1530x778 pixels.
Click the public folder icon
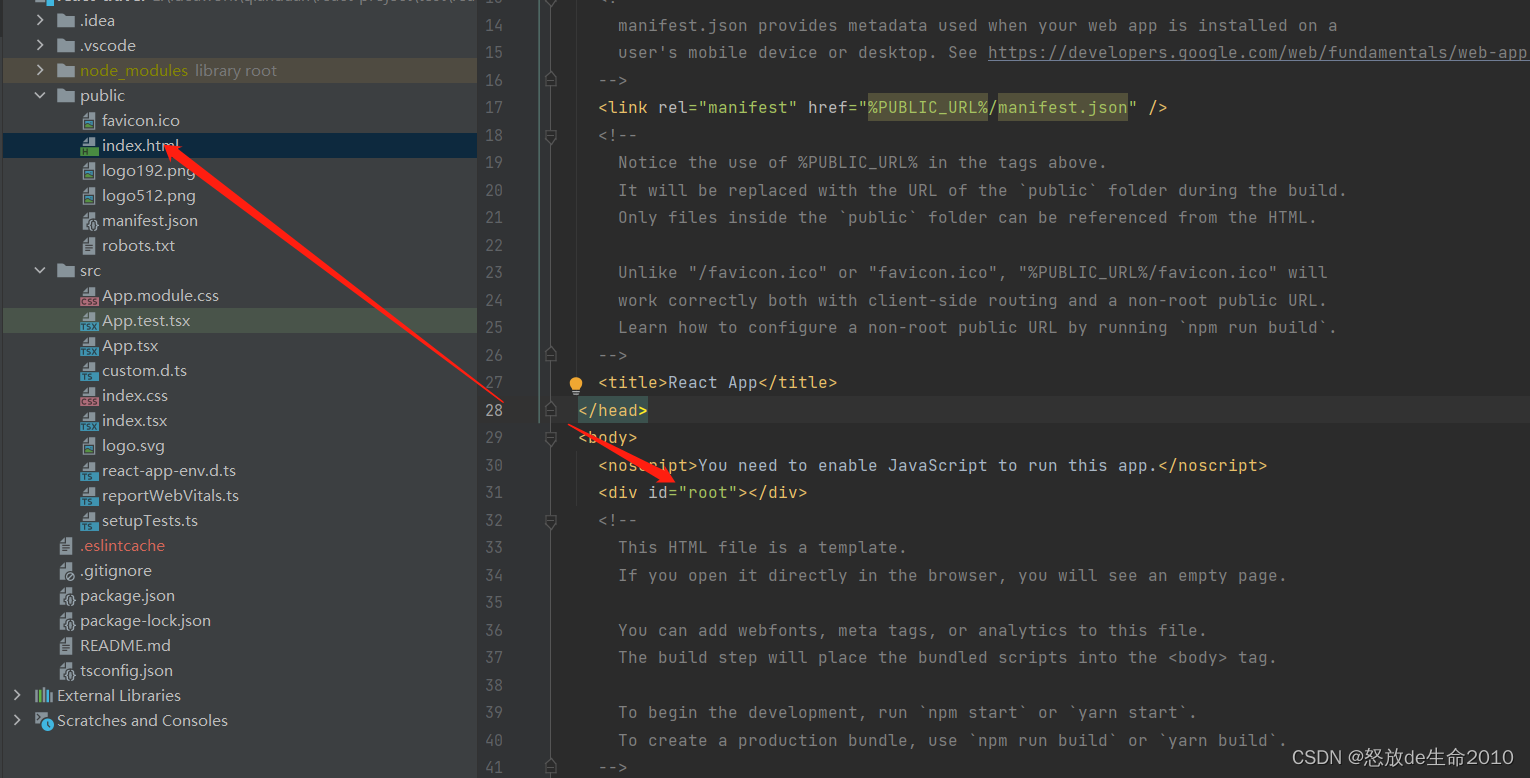click(x=66, y=95)
